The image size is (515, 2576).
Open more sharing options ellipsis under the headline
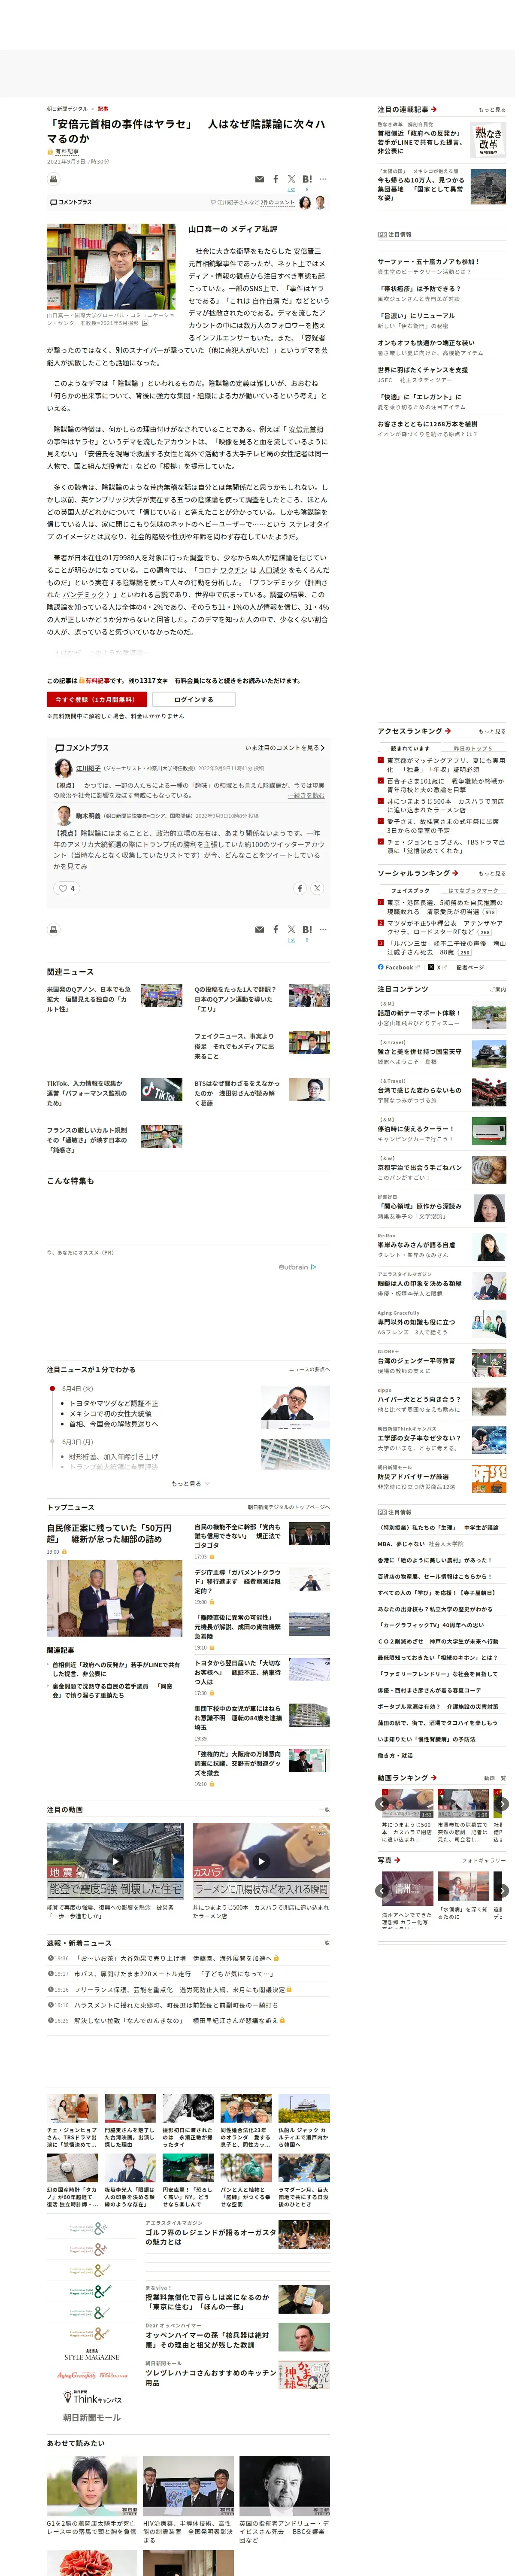323,179
